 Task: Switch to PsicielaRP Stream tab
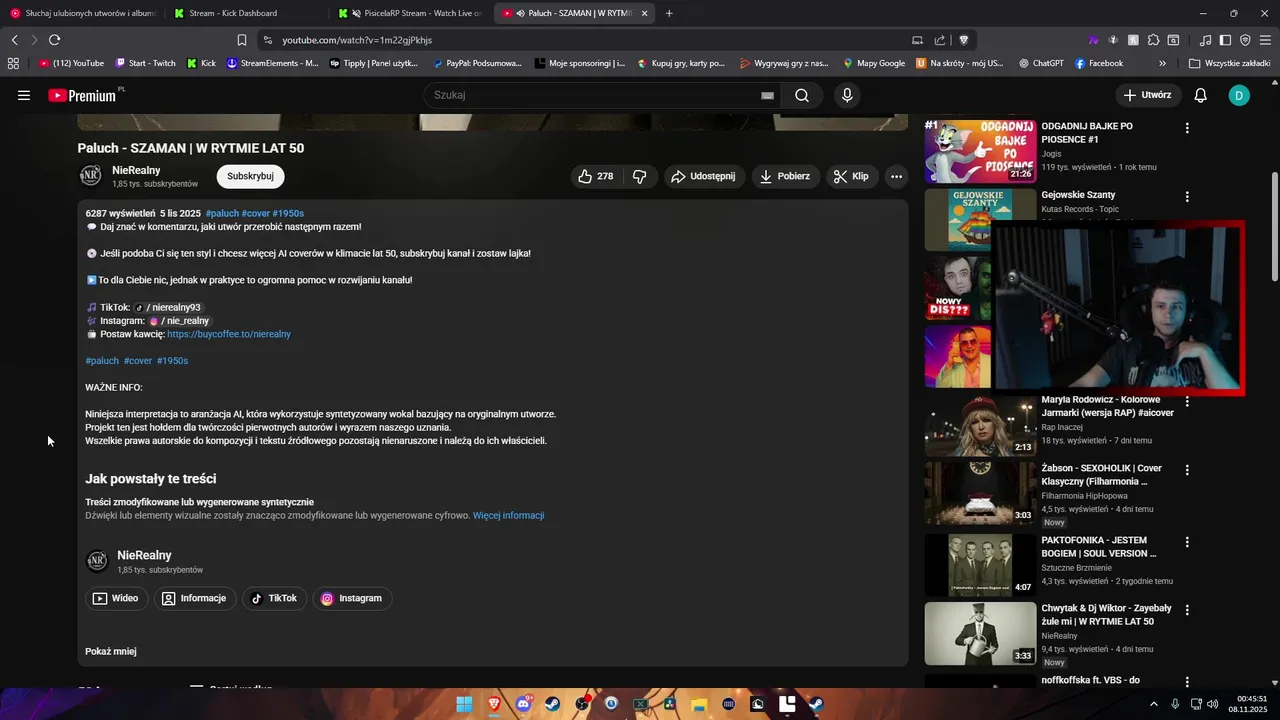410,13
